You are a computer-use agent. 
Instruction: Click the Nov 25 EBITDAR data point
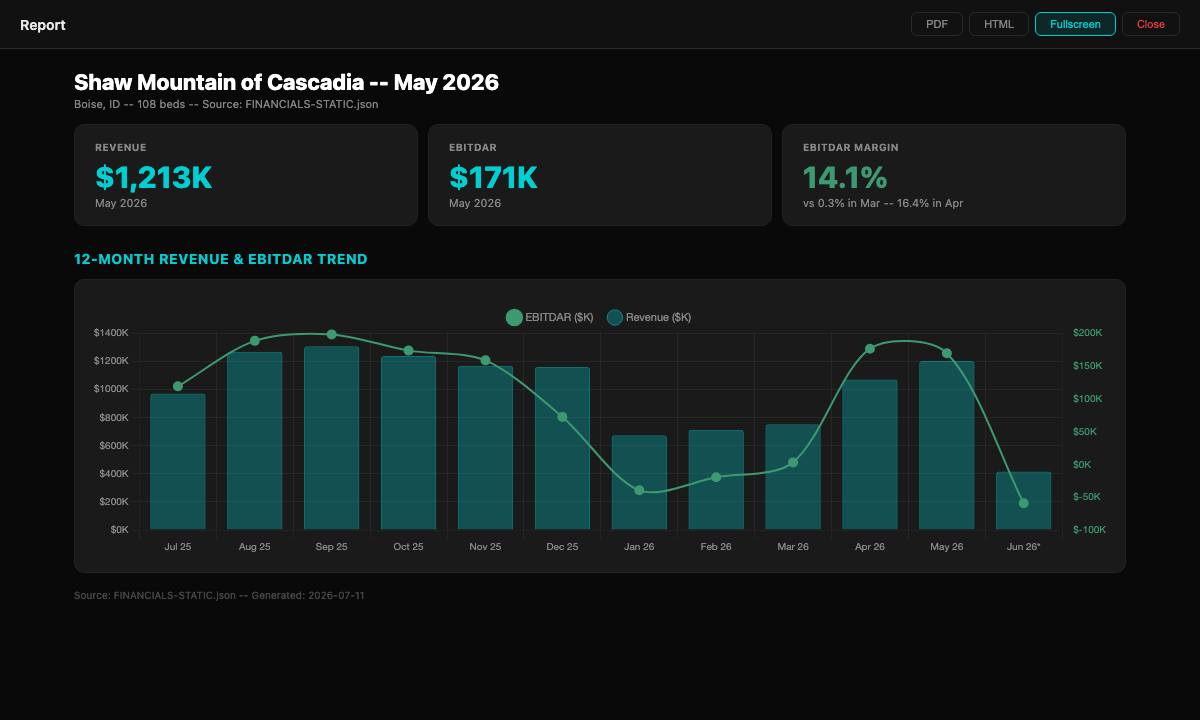point(485,360)
